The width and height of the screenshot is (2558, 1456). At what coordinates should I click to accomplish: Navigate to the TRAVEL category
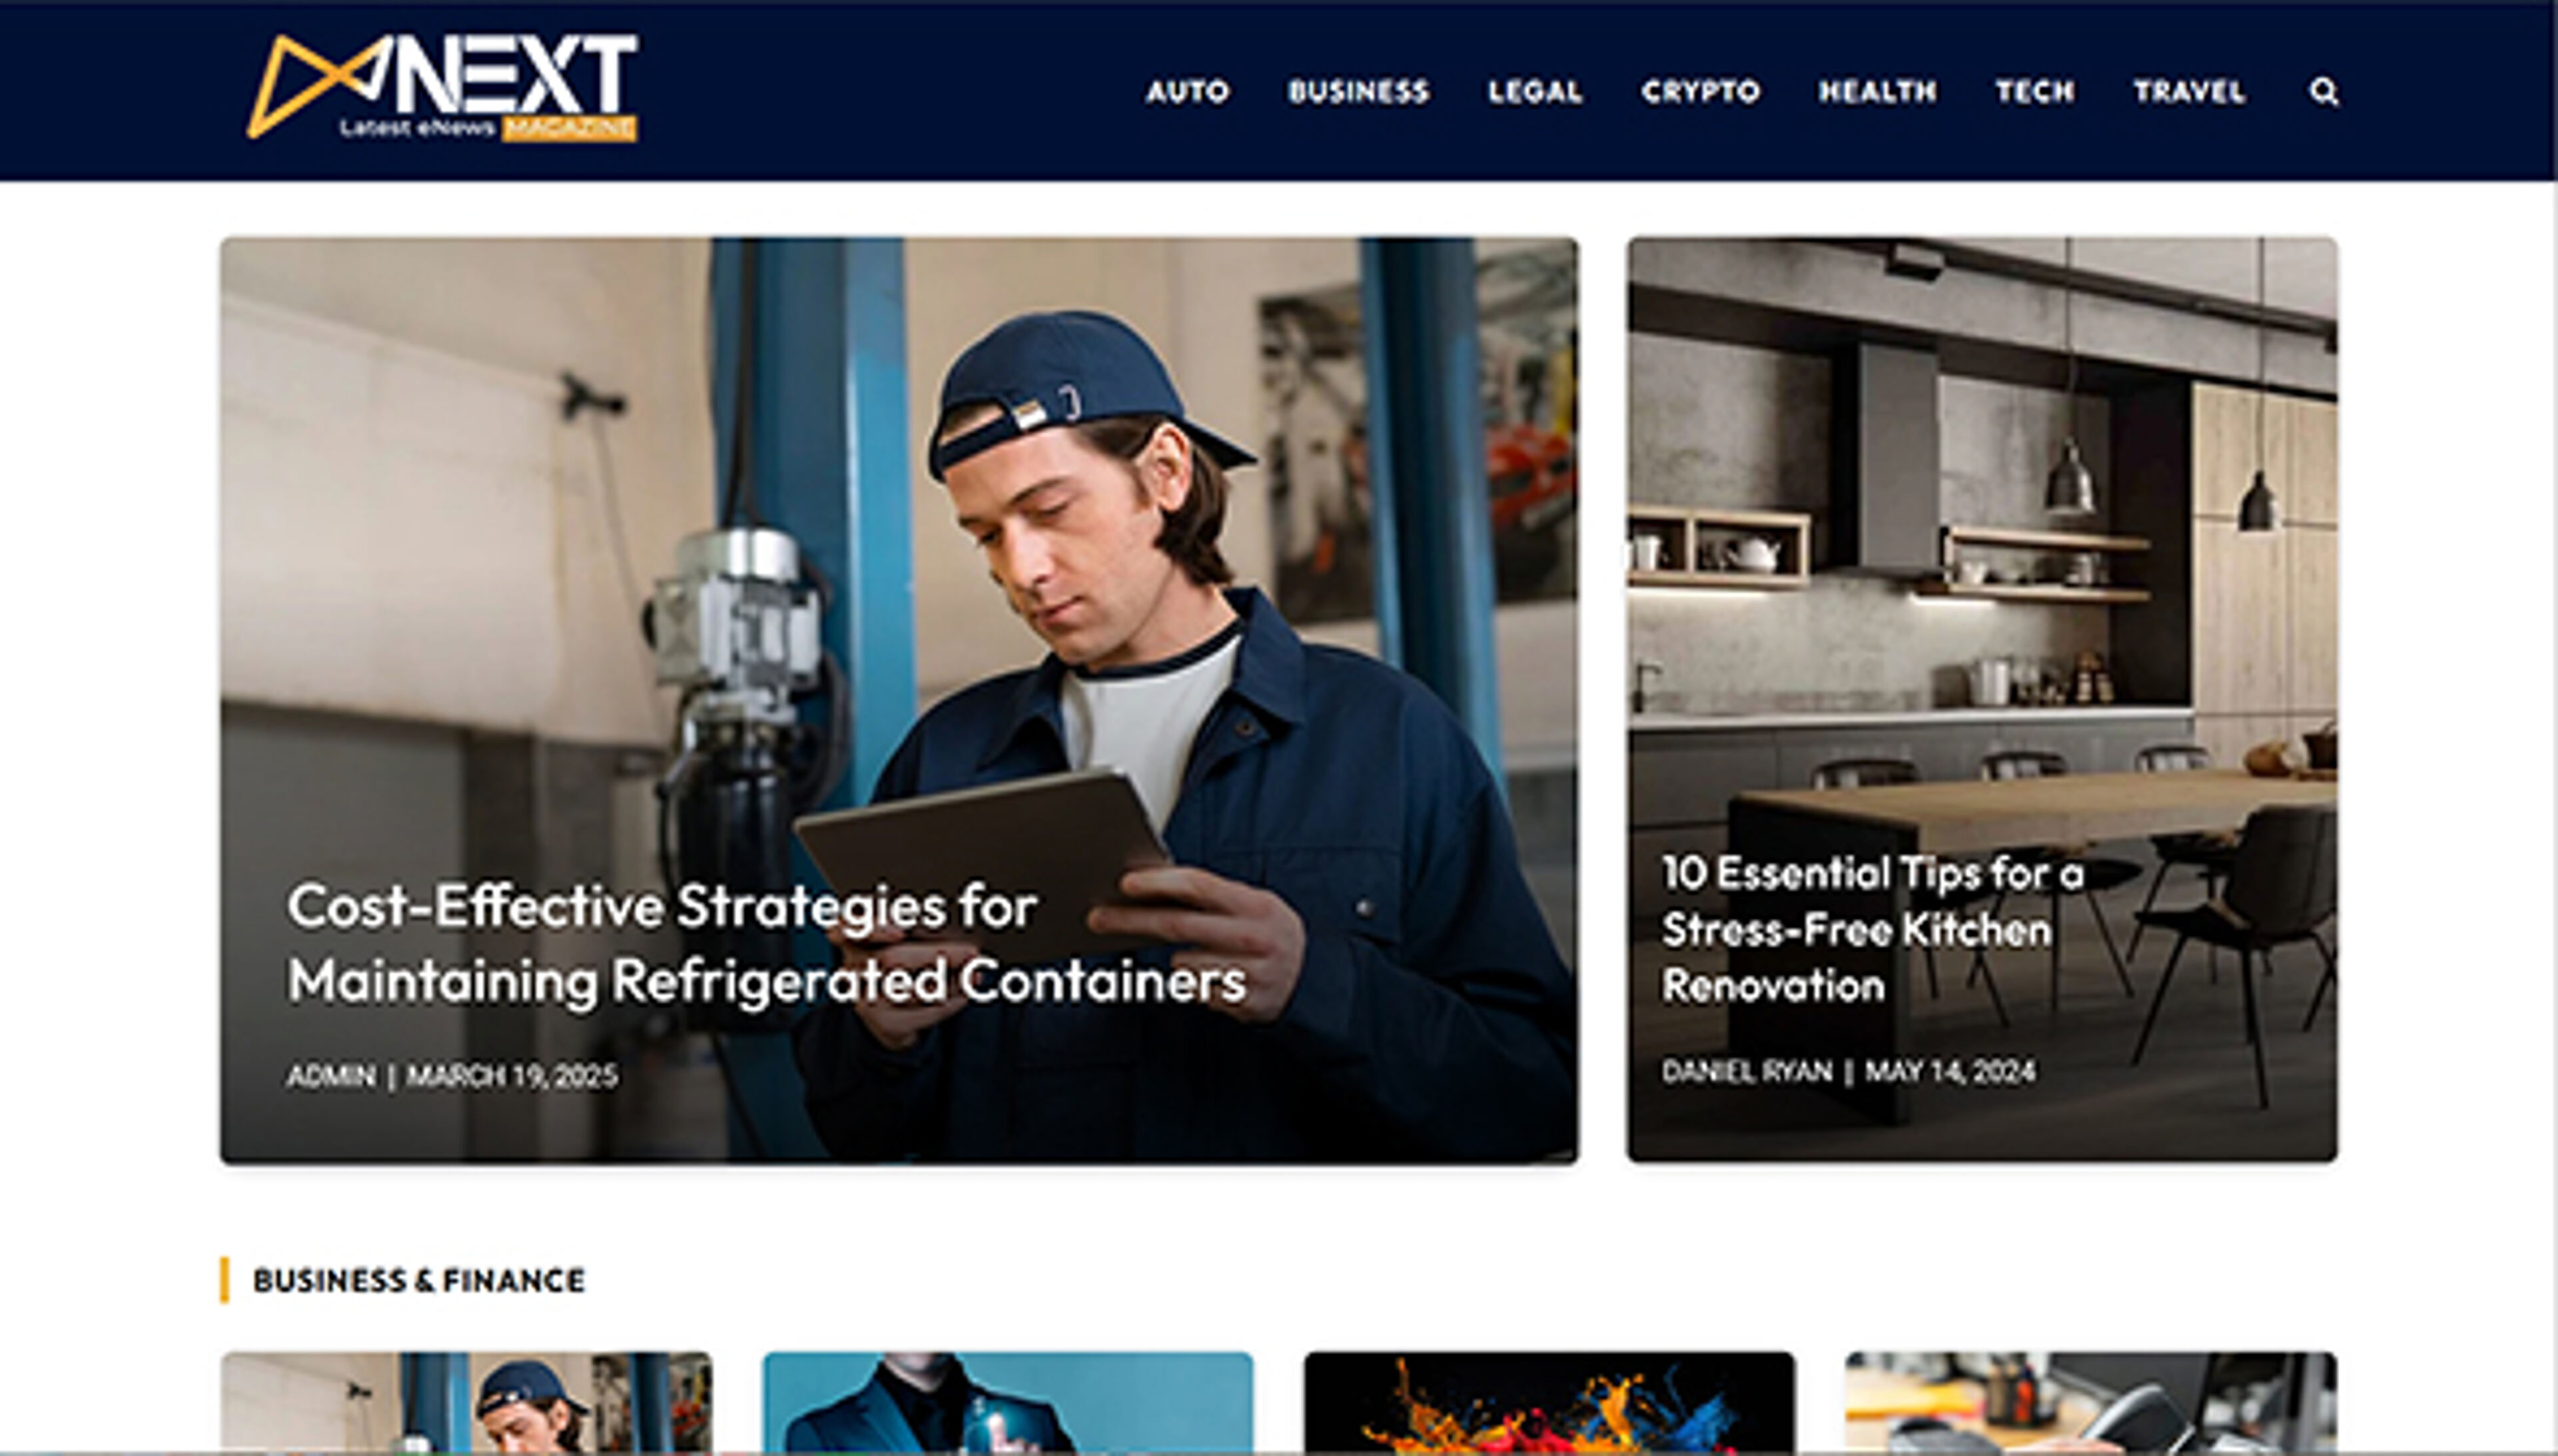click(2189, 92)
